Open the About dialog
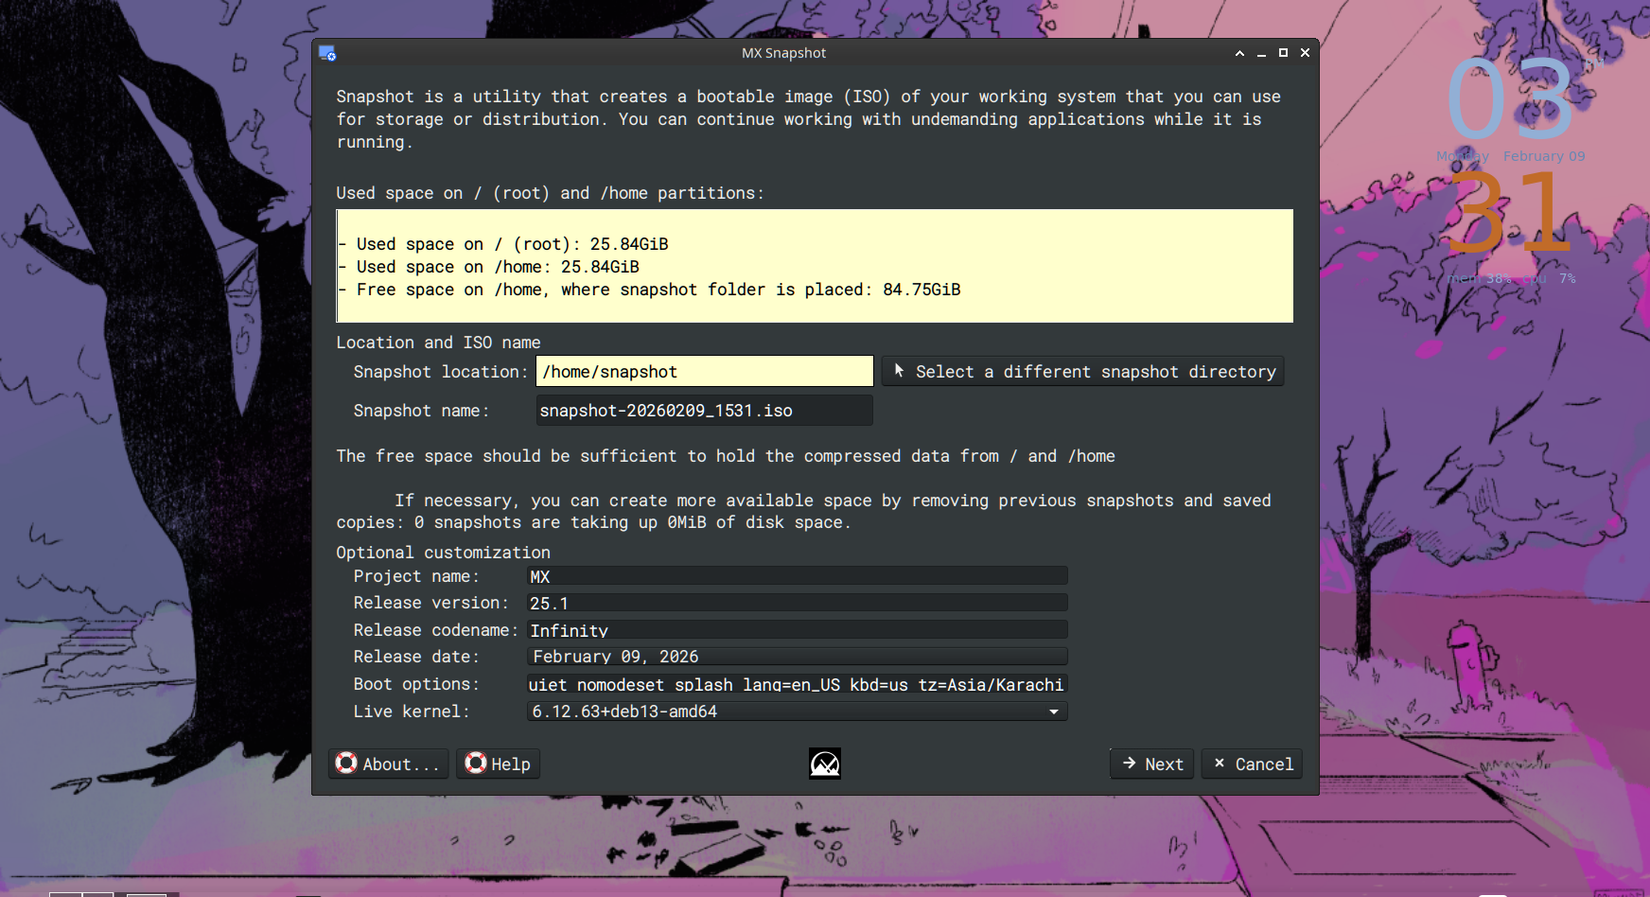 [x=388, y=764]
